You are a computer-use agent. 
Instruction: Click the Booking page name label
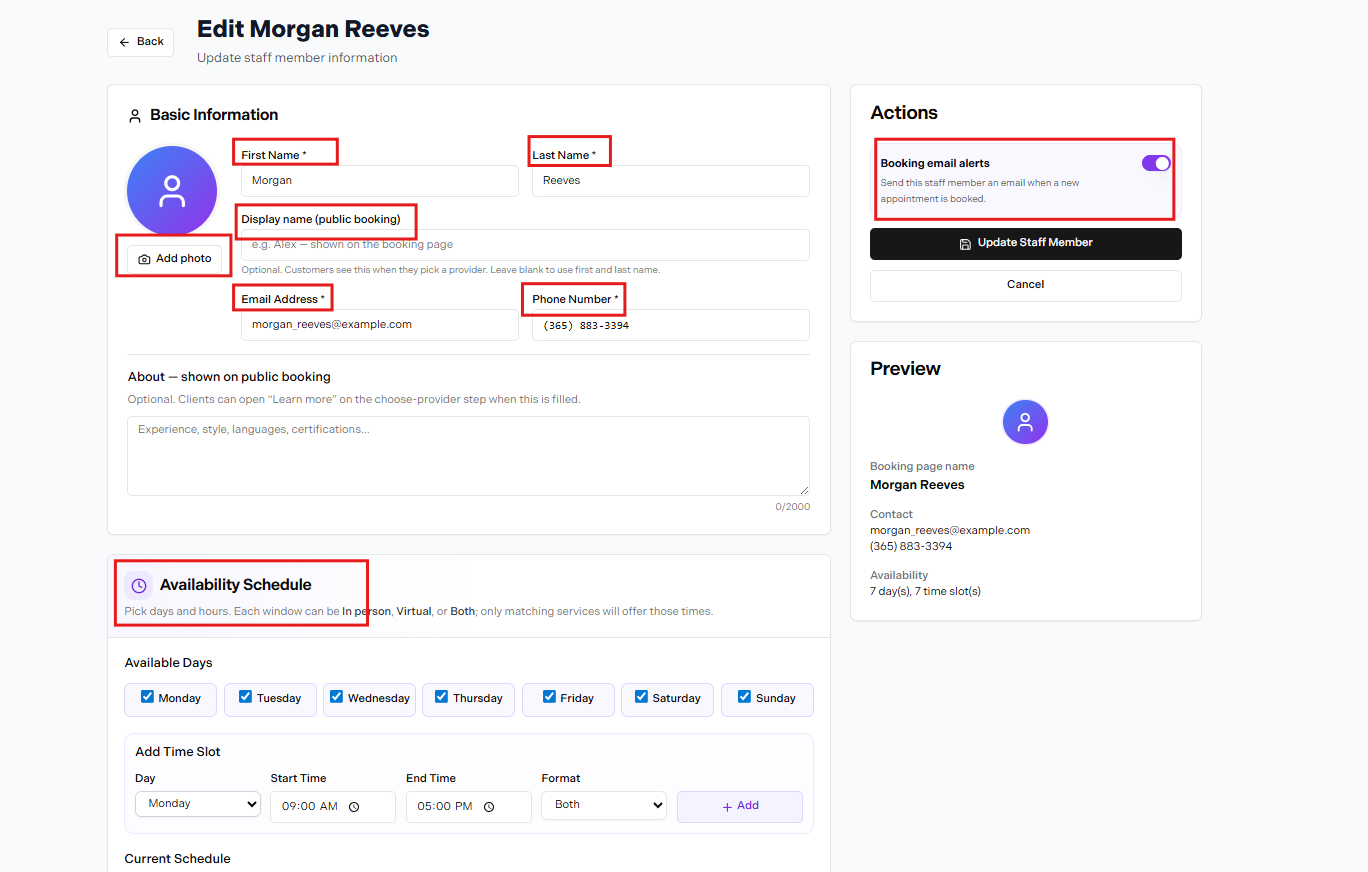coord(922,467)
